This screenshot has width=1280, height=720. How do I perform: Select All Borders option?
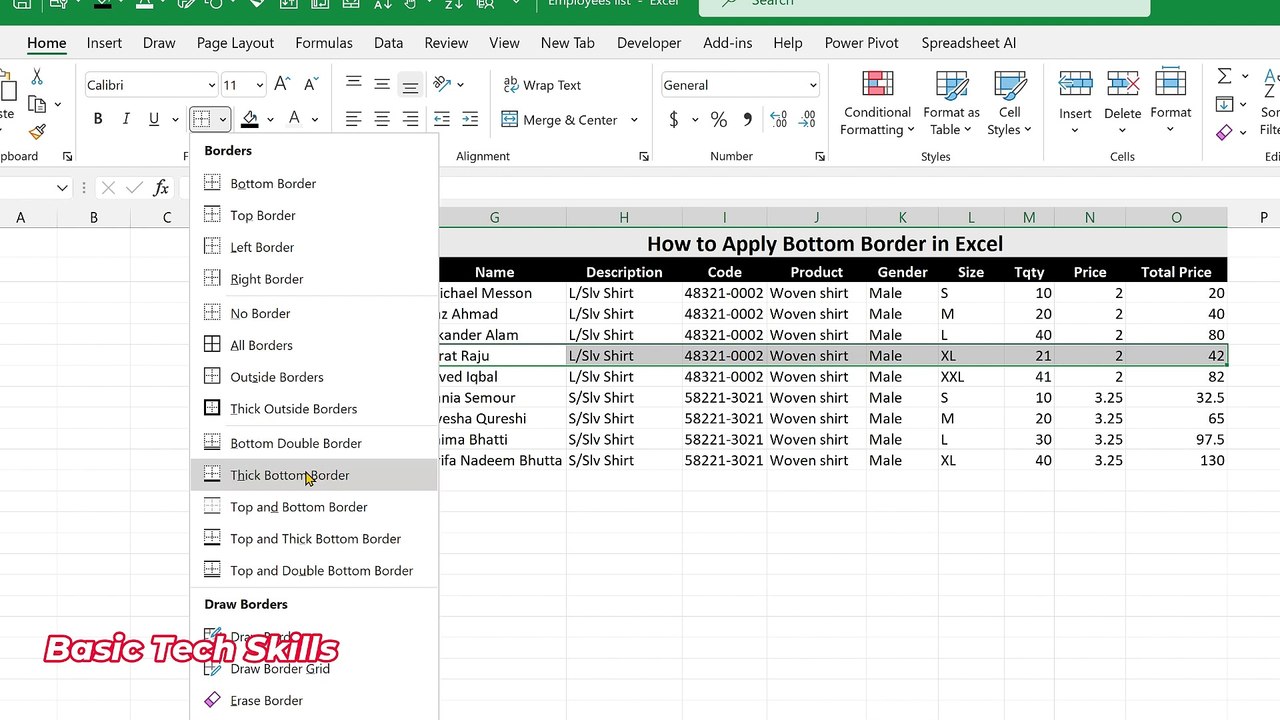314,345
